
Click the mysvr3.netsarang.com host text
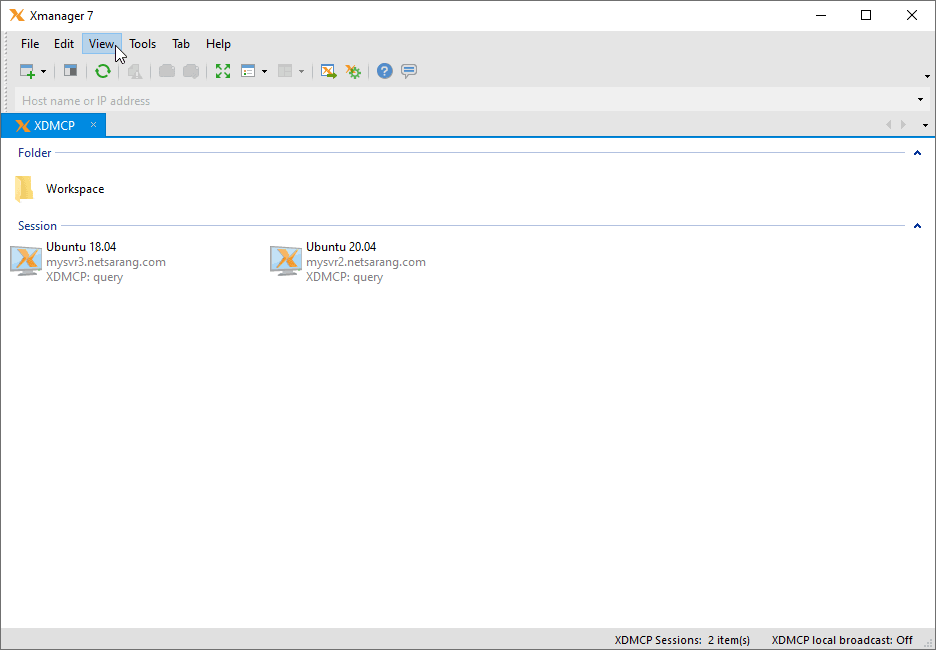(x=106, y=262)
